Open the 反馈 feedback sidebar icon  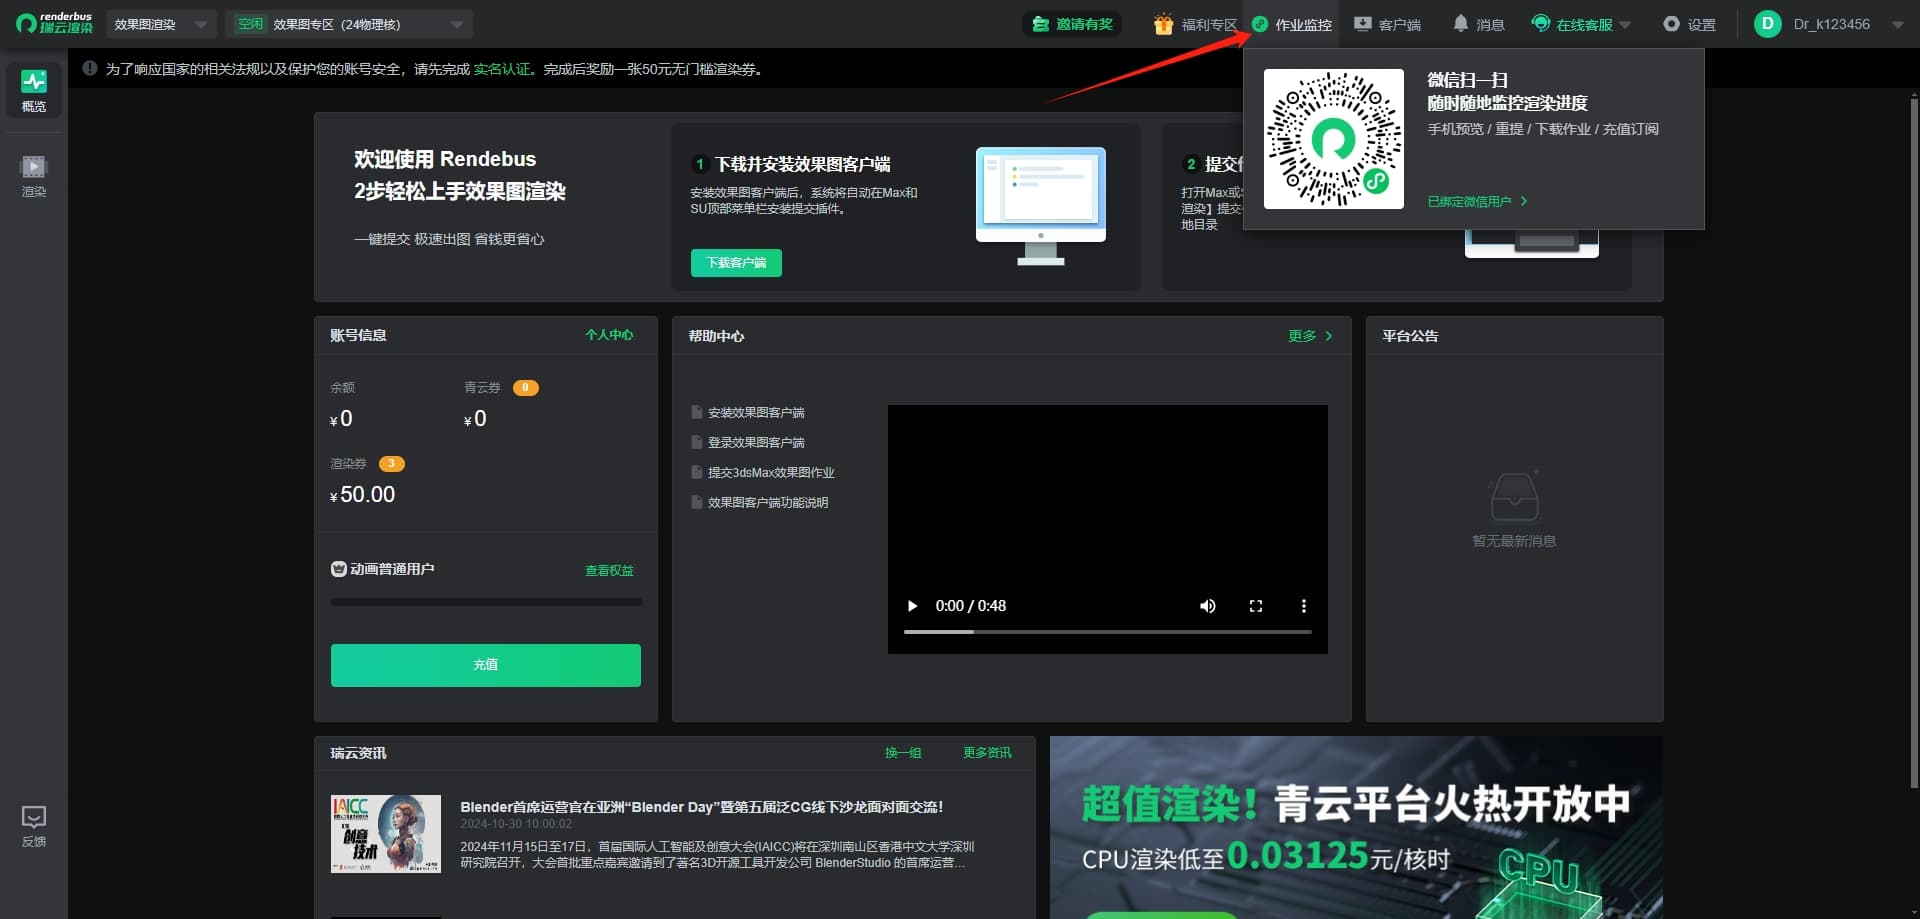tap(34, 826)
